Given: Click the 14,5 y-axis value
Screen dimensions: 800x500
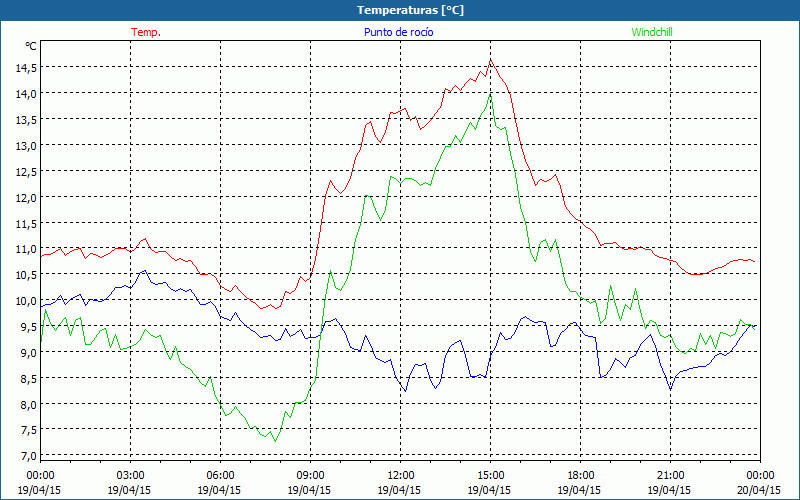Looking at the screenshot, I should point(26,67).
